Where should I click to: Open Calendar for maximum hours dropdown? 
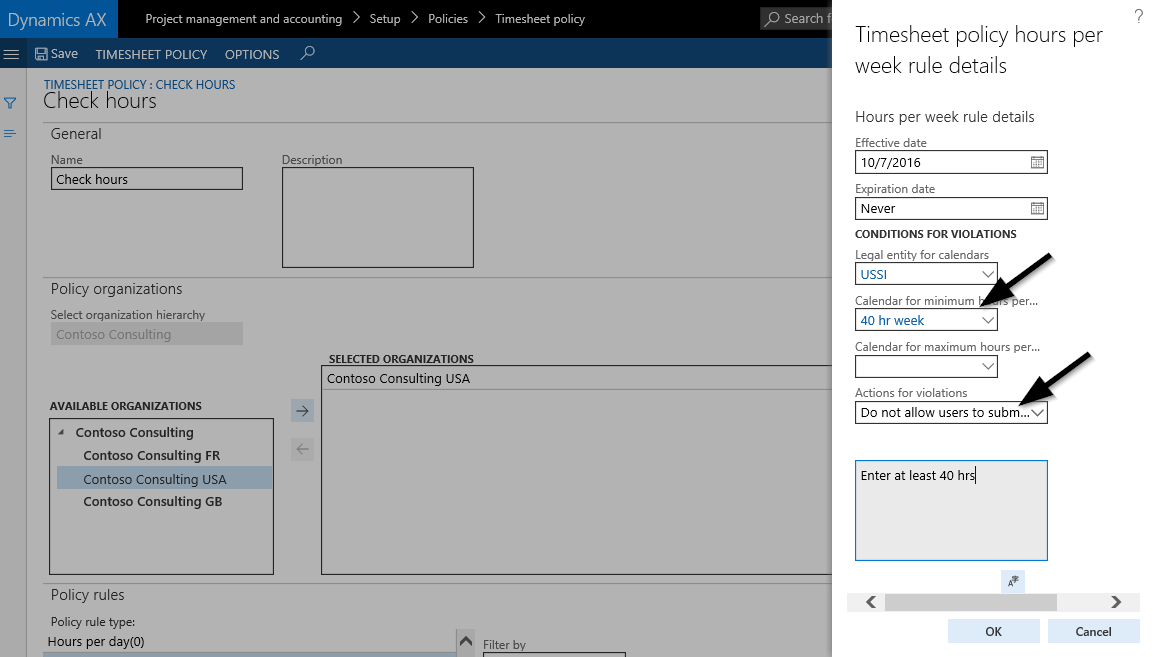(987, 367)
